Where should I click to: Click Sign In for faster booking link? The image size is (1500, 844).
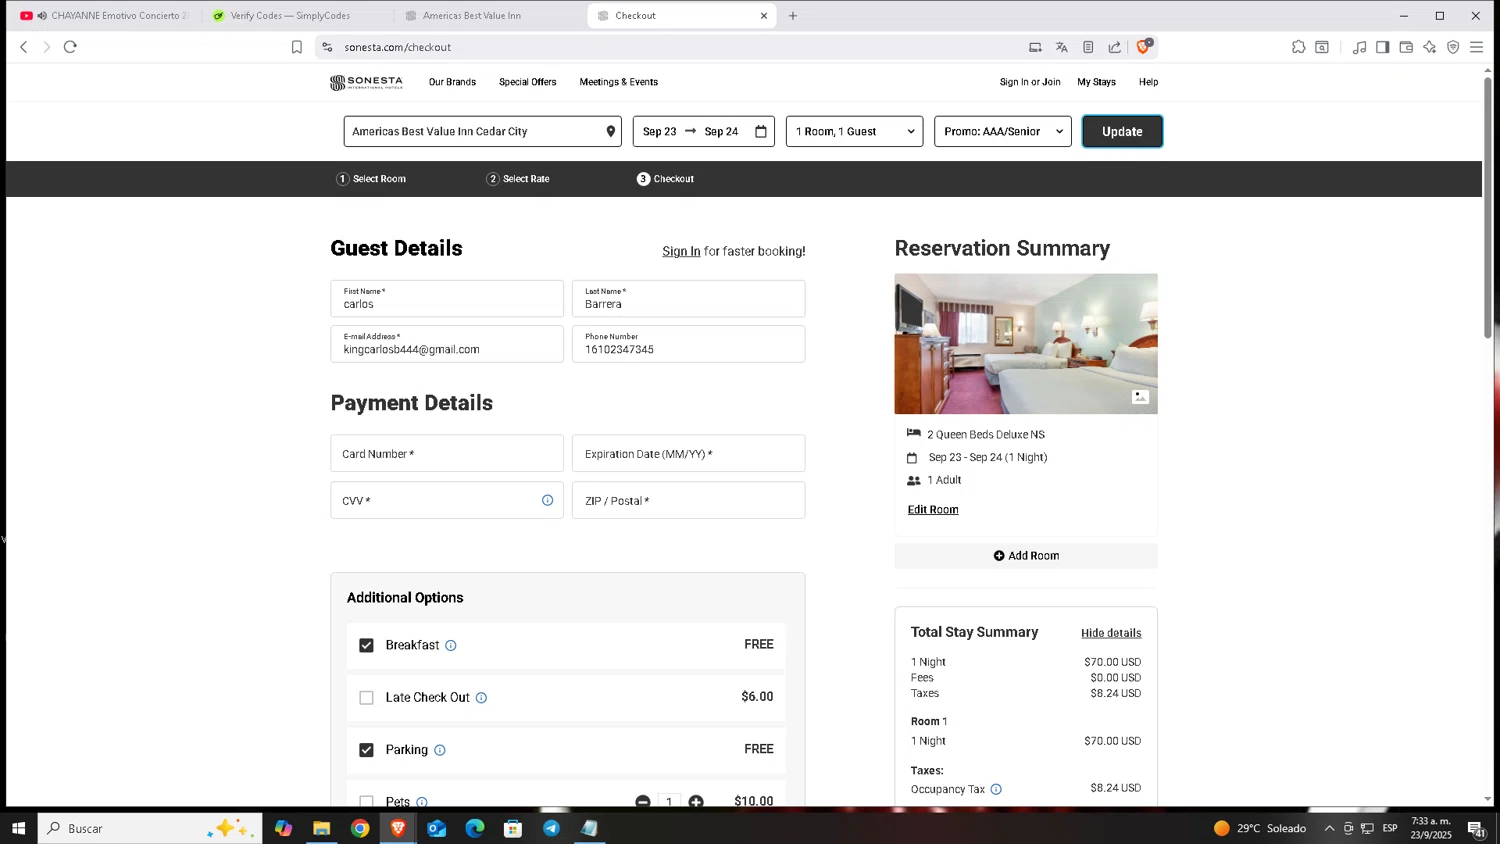coord(681,251)
